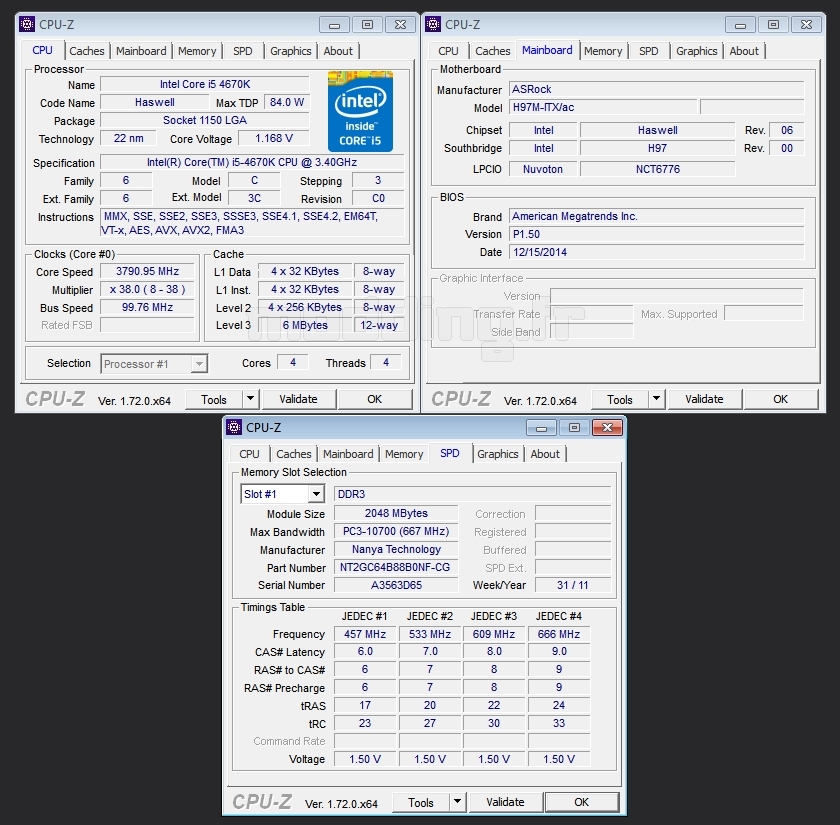Click the CPU-Z app icon in Mainboard window title bar
The image size is (840, 825).
pyautogui.click(x=433, y=24)
